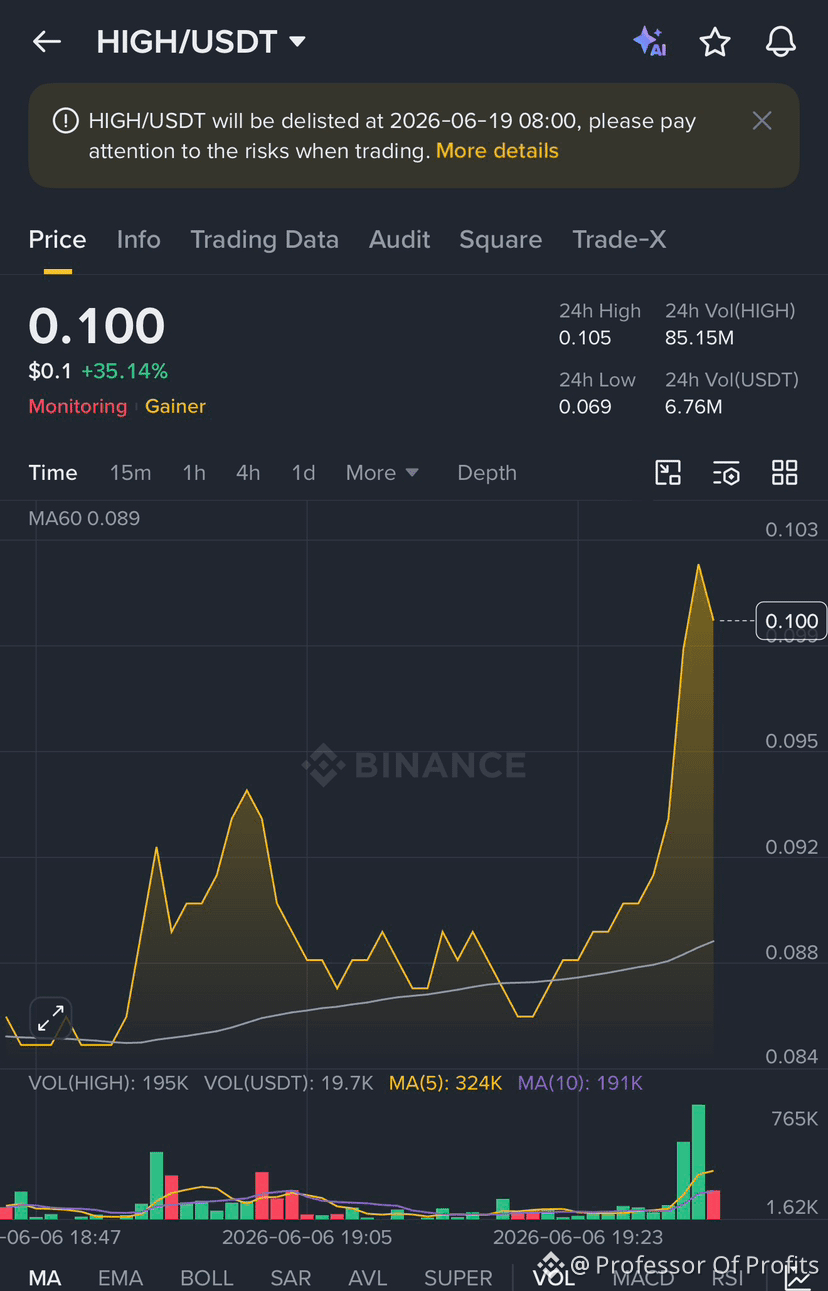Open the Trade-X tab
This screenshot has width=828, height=1291.
tap(619, 240)
